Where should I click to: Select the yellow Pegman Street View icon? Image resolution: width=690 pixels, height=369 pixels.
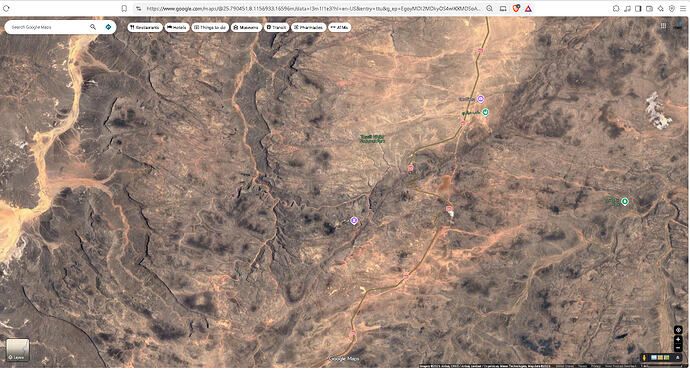(644, 357)
